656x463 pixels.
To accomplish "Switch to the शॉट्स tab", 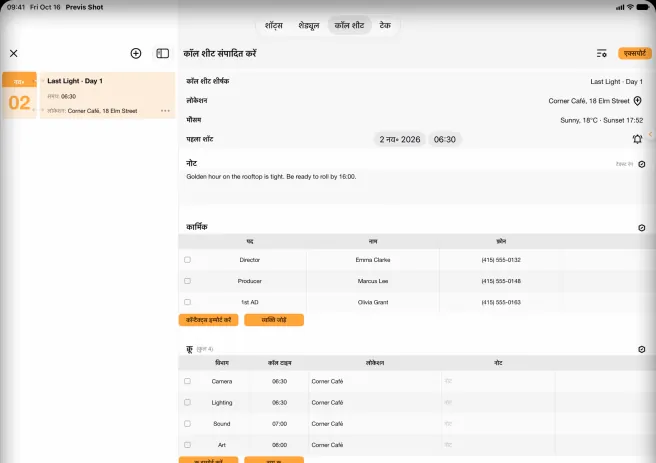I will tap(274, 26).
